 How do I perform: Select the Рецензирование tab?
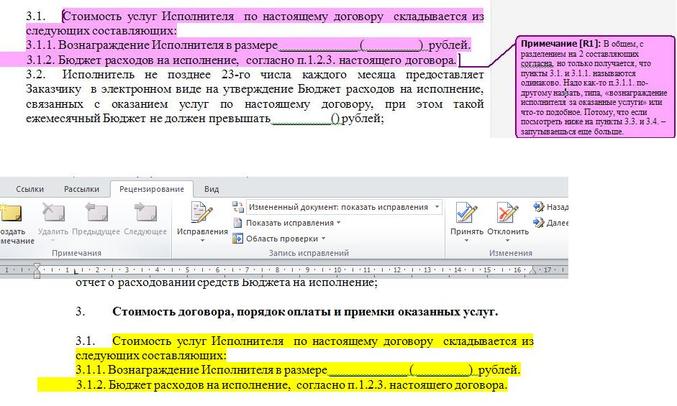click(151, 188)
